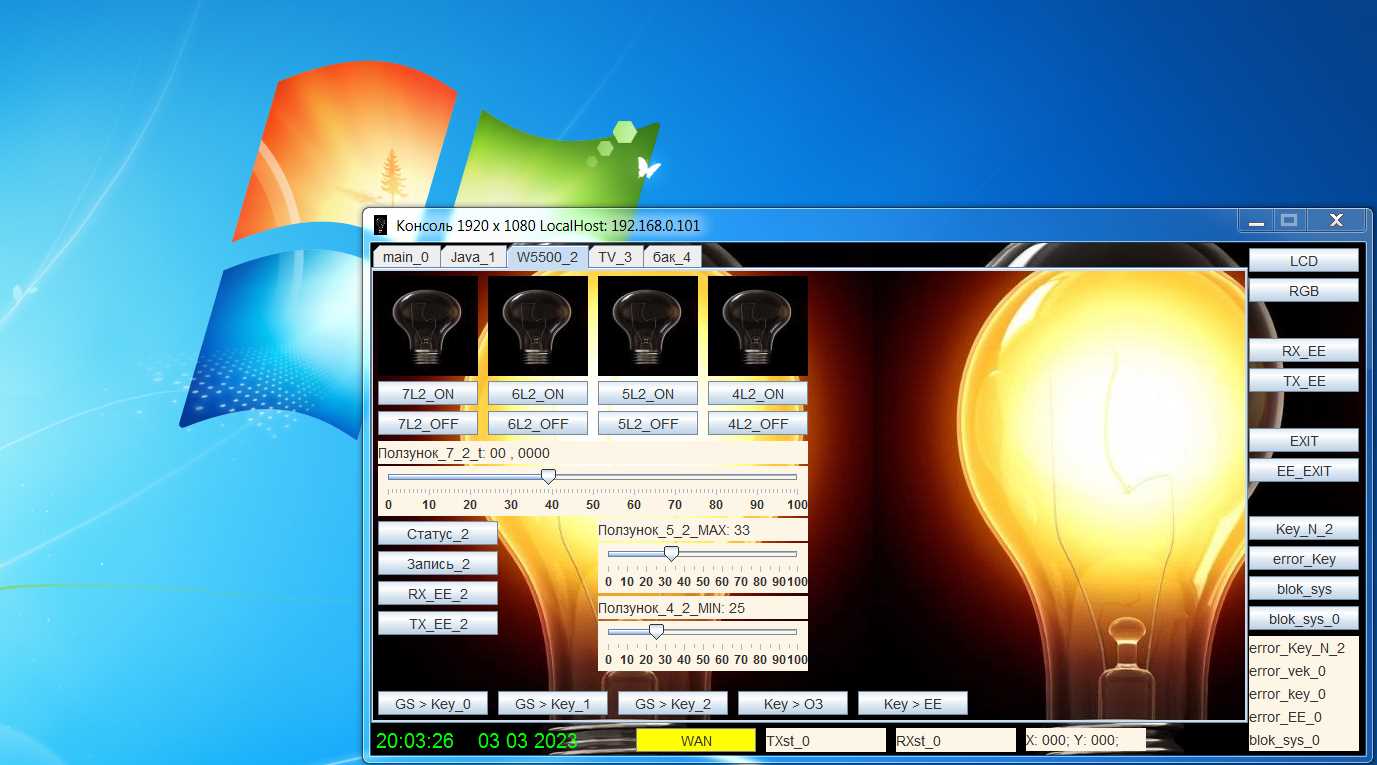The image size is (1377, 765).
Task: Switch on lamp using 4L2_ON button
Action: (757, 394)
